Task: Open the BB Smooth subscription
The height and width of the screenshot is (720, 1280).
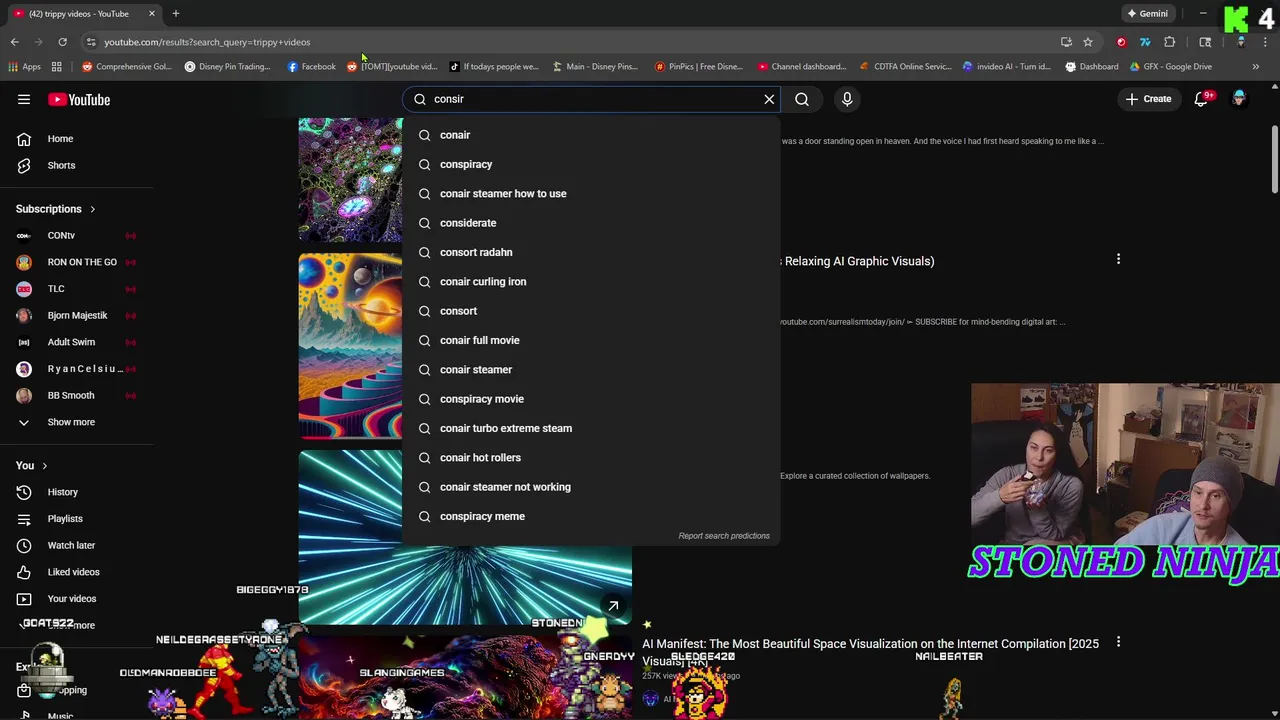Action: click(x=76, y=396)
